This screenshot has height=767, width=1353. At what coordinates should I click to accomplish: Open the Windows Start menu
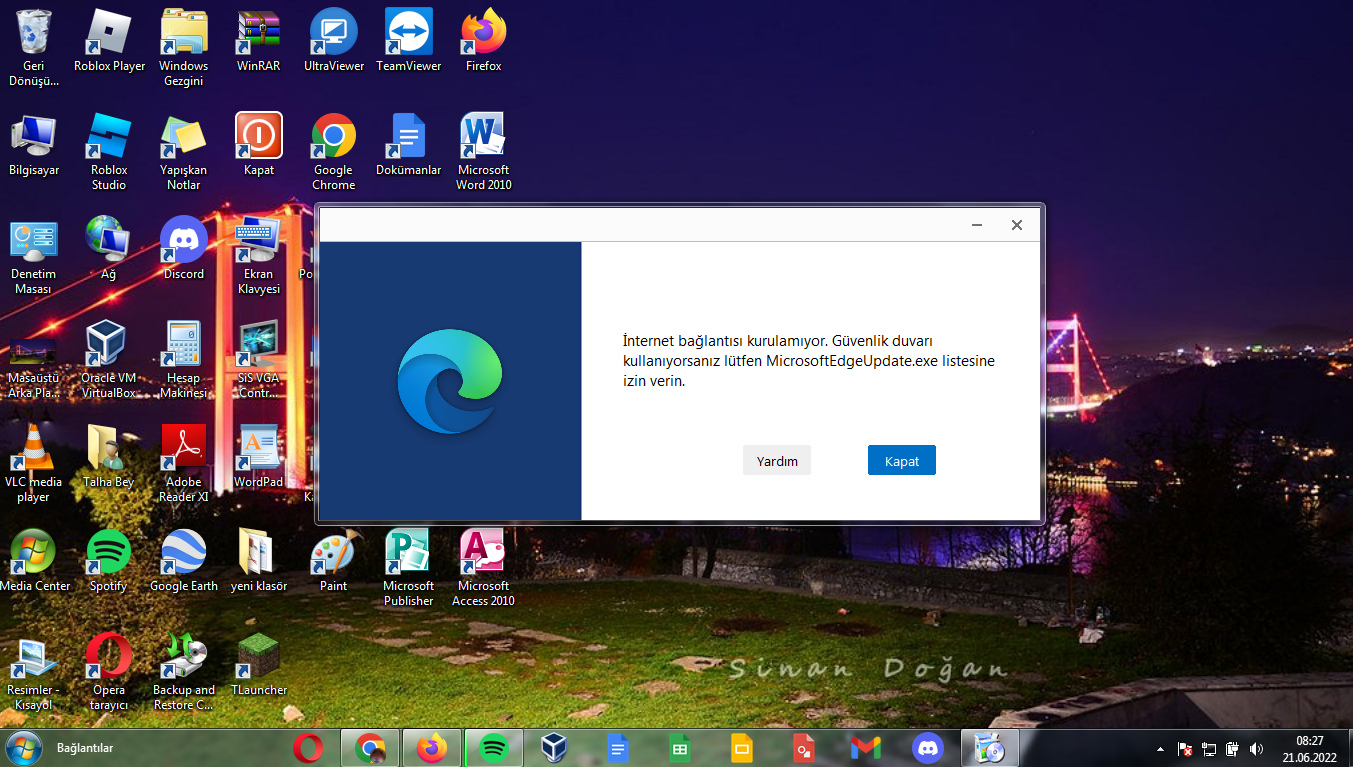(22, 748)
